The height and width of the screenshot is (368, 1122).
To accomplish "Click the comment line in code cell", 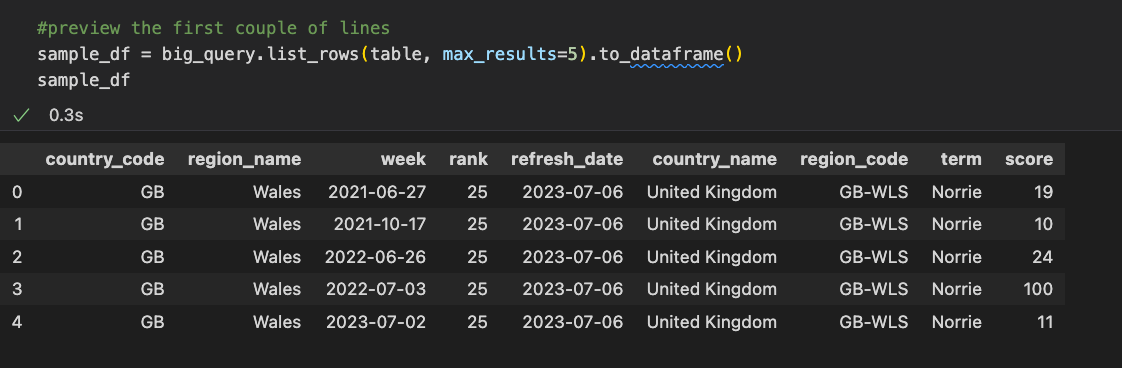I will point(214,29).
